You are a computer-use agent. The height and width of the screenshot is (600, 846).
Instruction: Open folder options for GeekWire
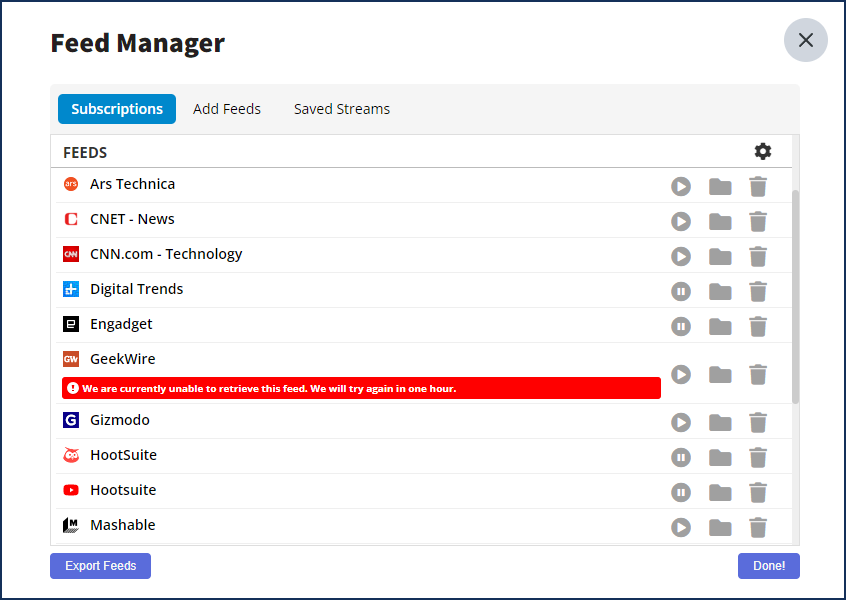720,374
